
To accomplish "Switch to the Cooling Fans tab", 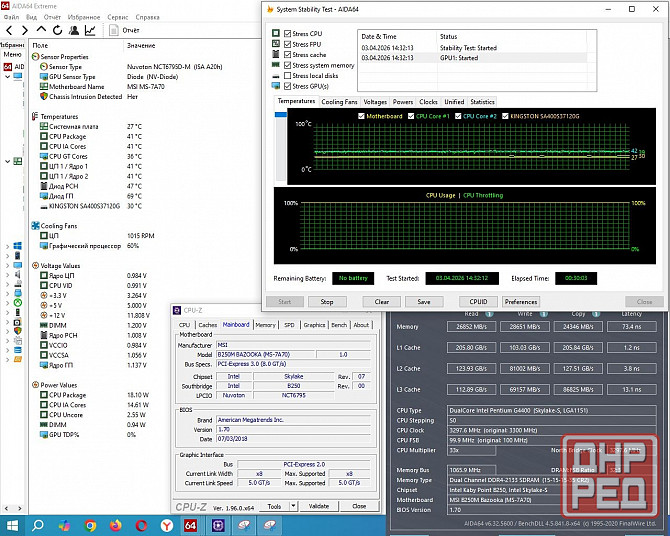I will tap(339, 102).
